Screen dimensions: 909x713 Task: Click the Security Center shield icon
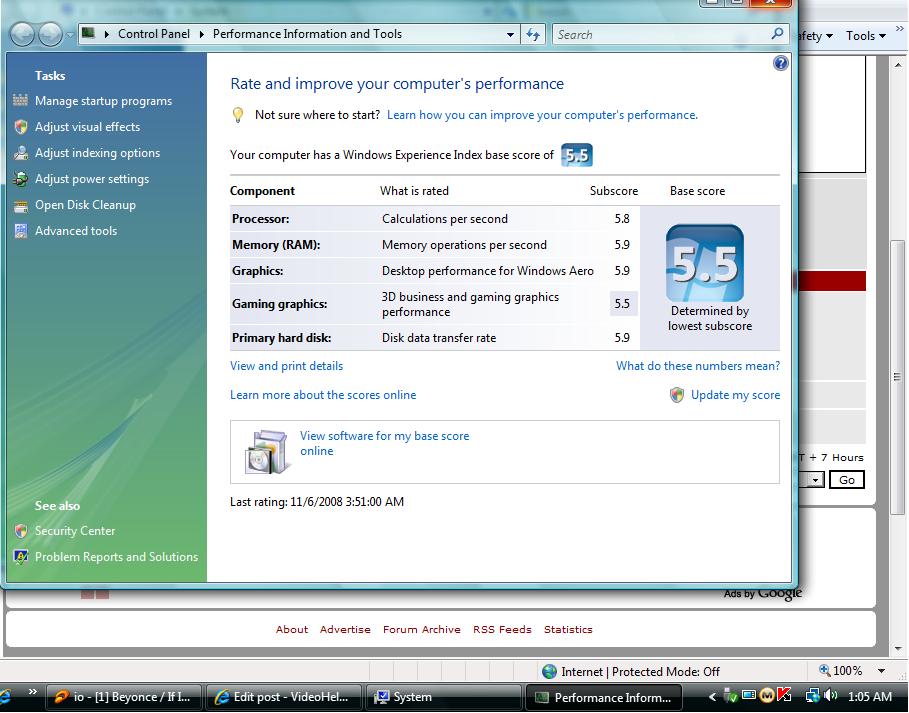(x=21, y=531)
